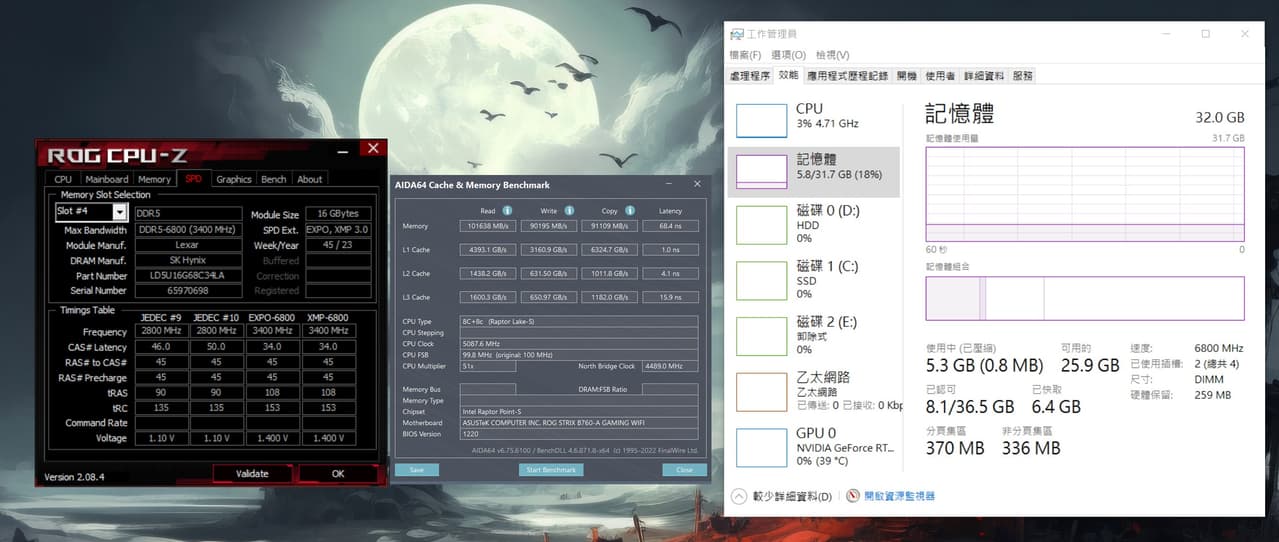The width and height of the screenshot is (1279, 542).
Task: Click Start Benchmark in AIDA64
Action: click(x=551, y=469)
